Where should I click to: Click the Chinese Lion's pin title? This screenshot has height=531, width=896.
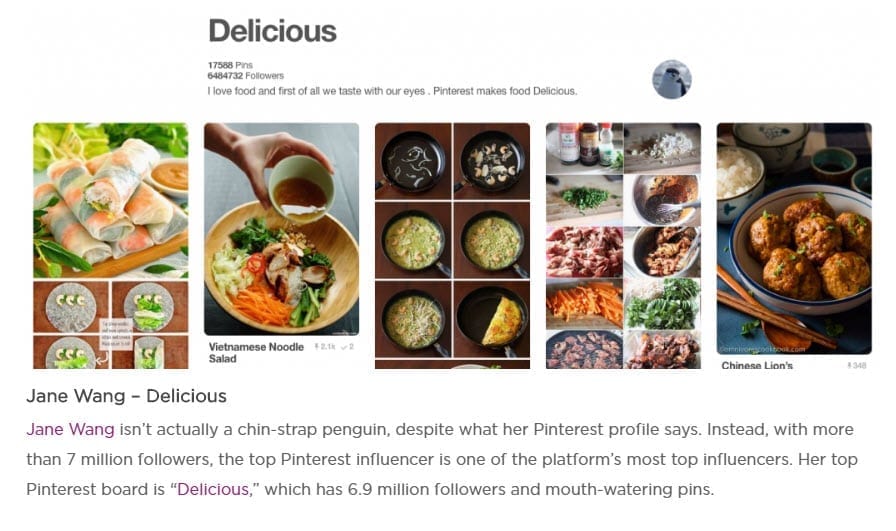(x=757, y=365)
